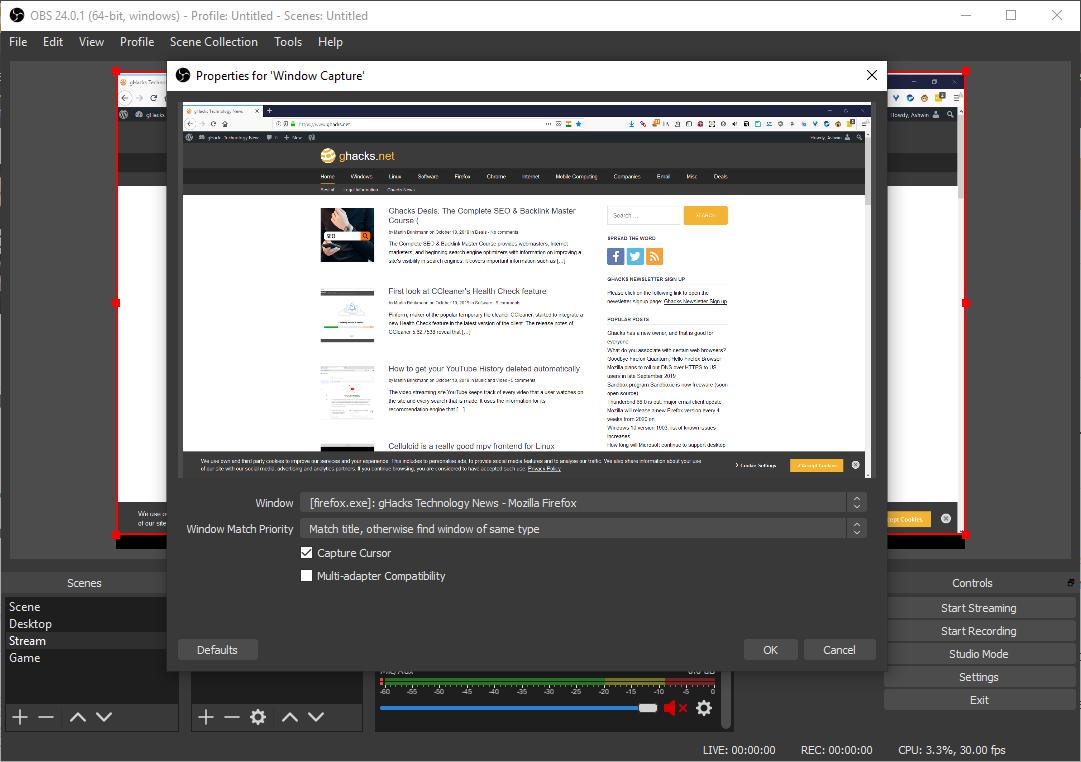
Task: Undock the Controls panel using its corner icon
Action: coord(1070,583)
